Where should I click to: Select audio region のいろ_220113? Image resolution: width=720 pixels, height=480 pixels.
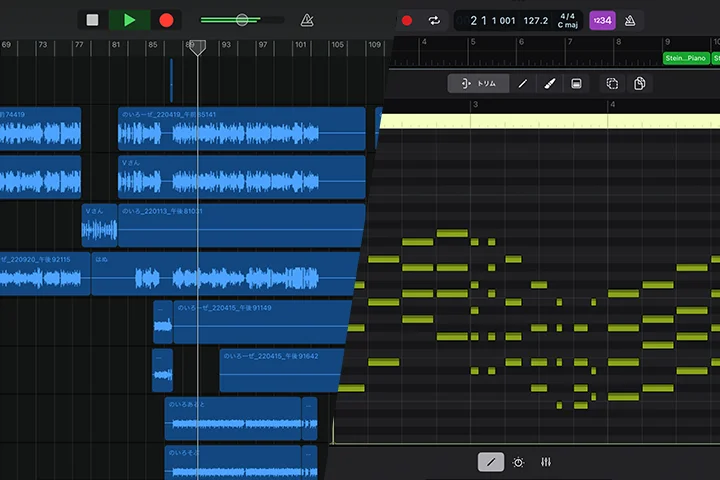tap(242, 226)
